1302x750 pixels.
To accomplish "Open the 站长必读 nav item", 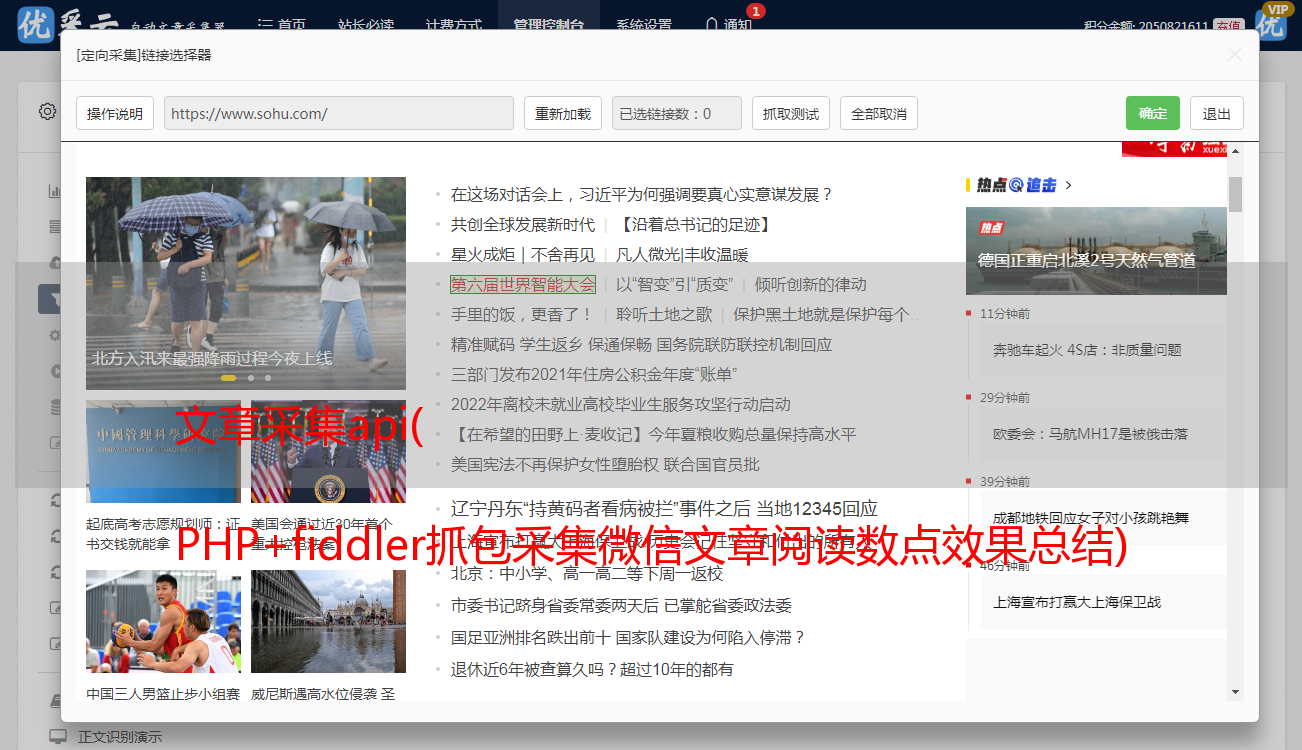I will tap(365, 24).
